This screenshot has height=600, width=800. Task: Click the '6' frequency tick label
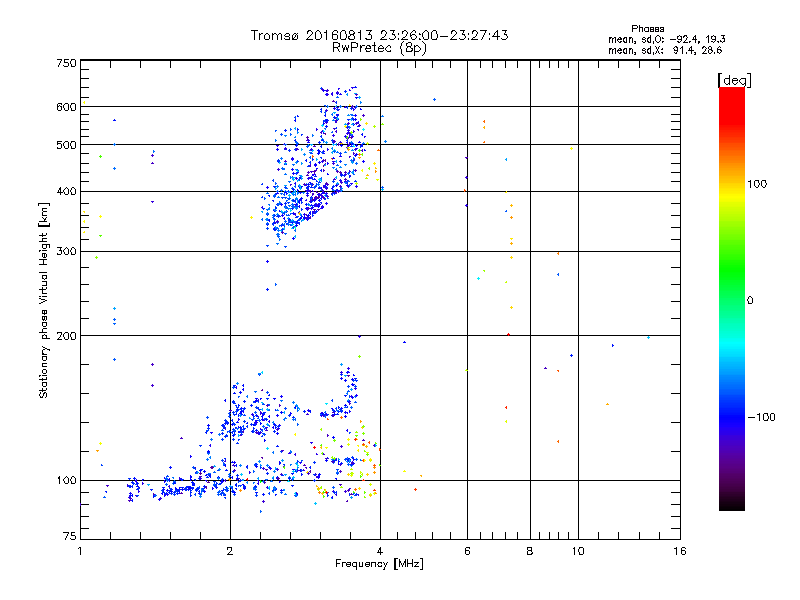click(x=467, y=551)
